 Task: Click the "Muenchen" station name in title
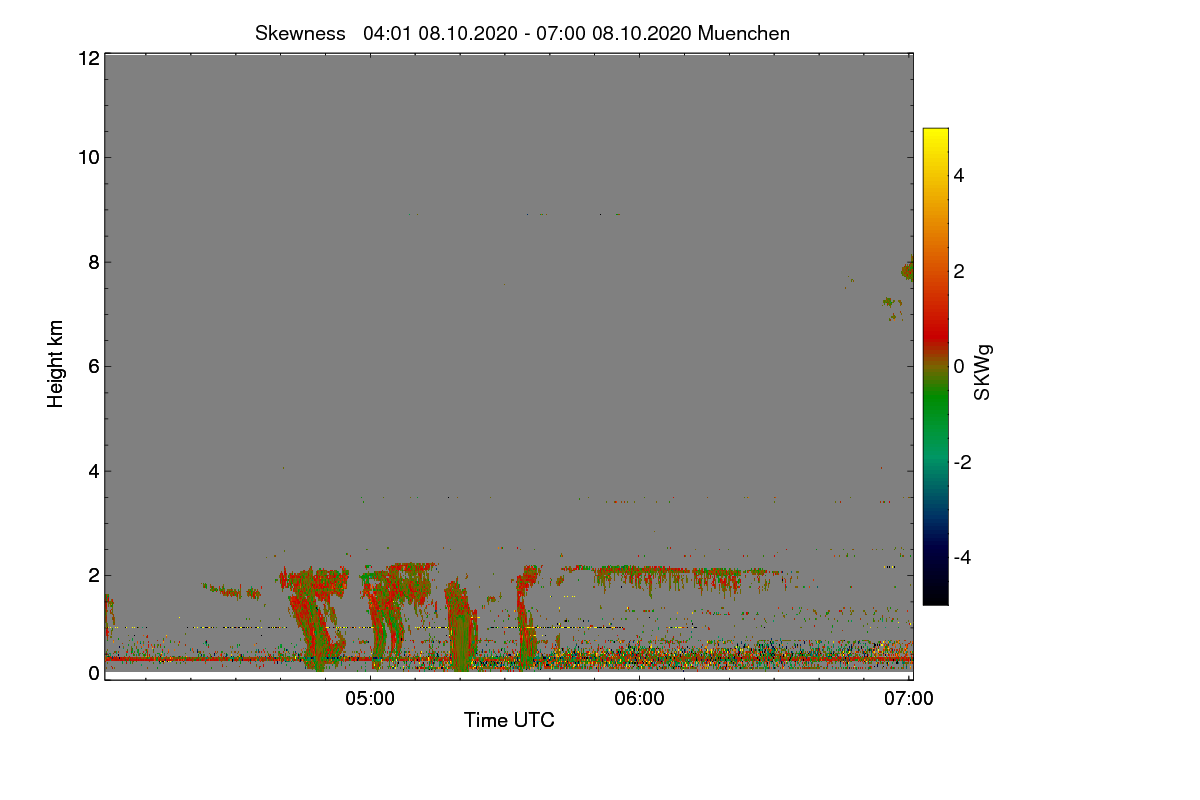(x=744, y=33)
